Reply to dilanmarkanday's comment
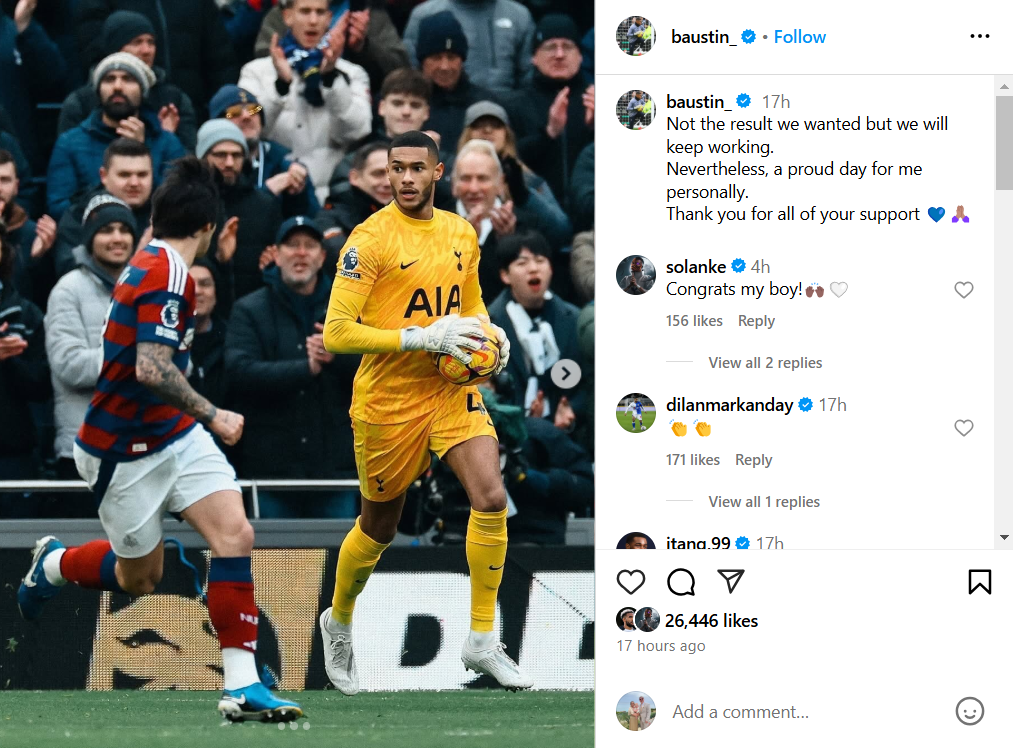 [x=753, y=459]
